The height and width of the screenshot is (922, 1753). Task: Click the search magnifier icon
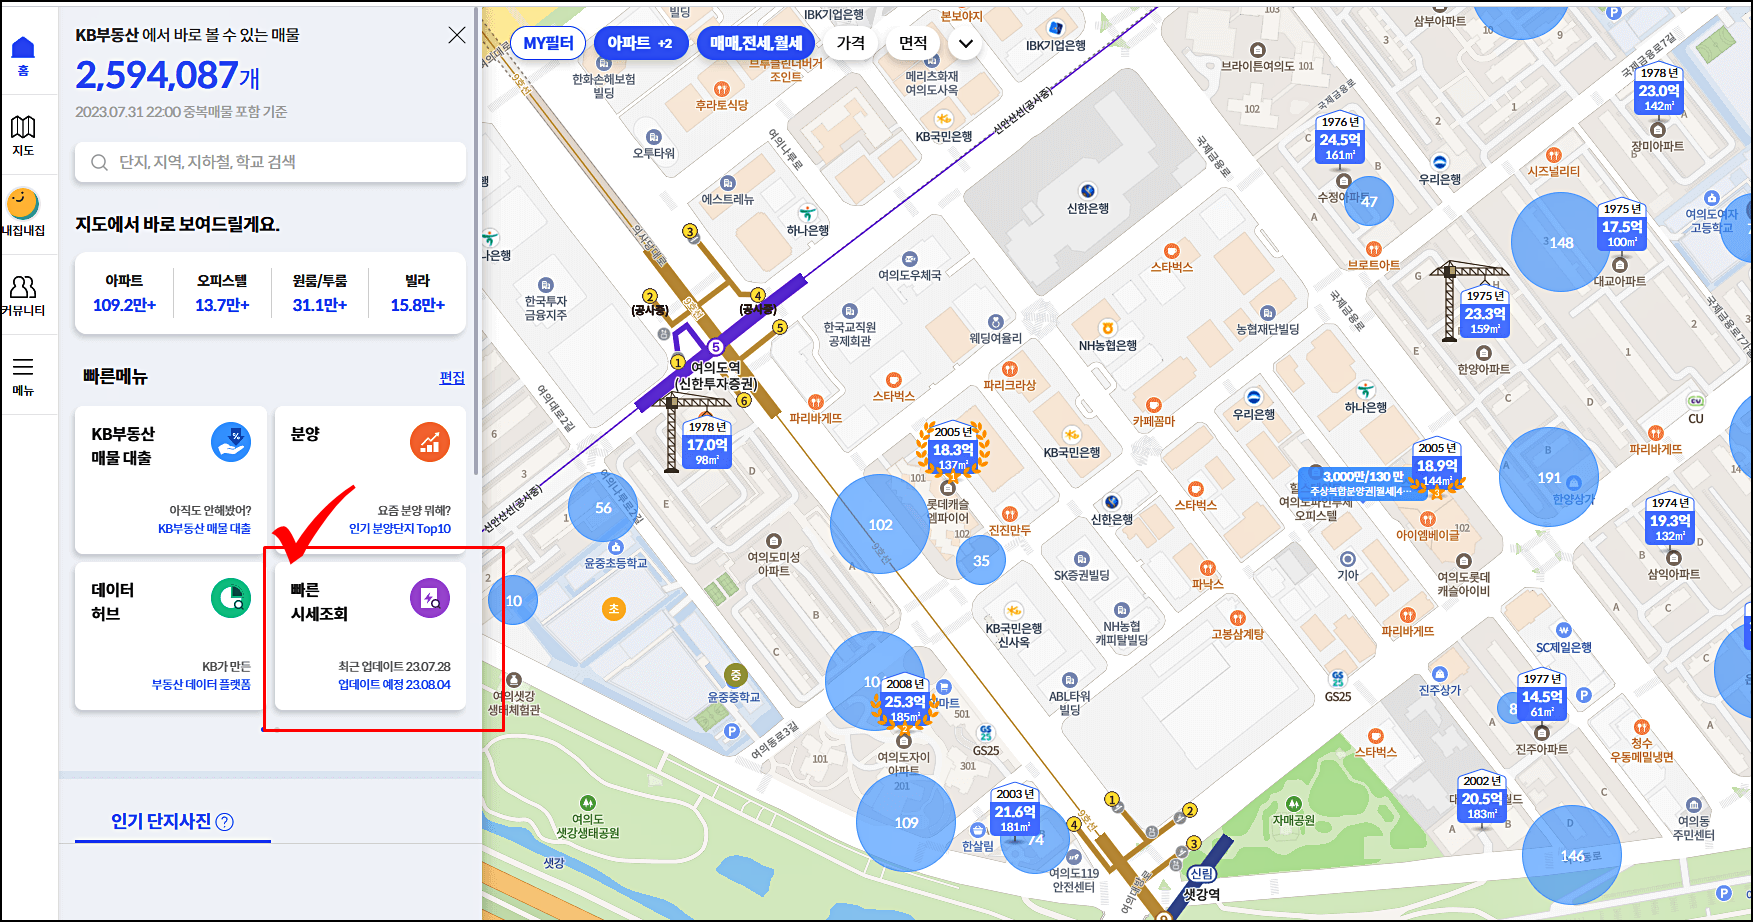pos(99,162)
